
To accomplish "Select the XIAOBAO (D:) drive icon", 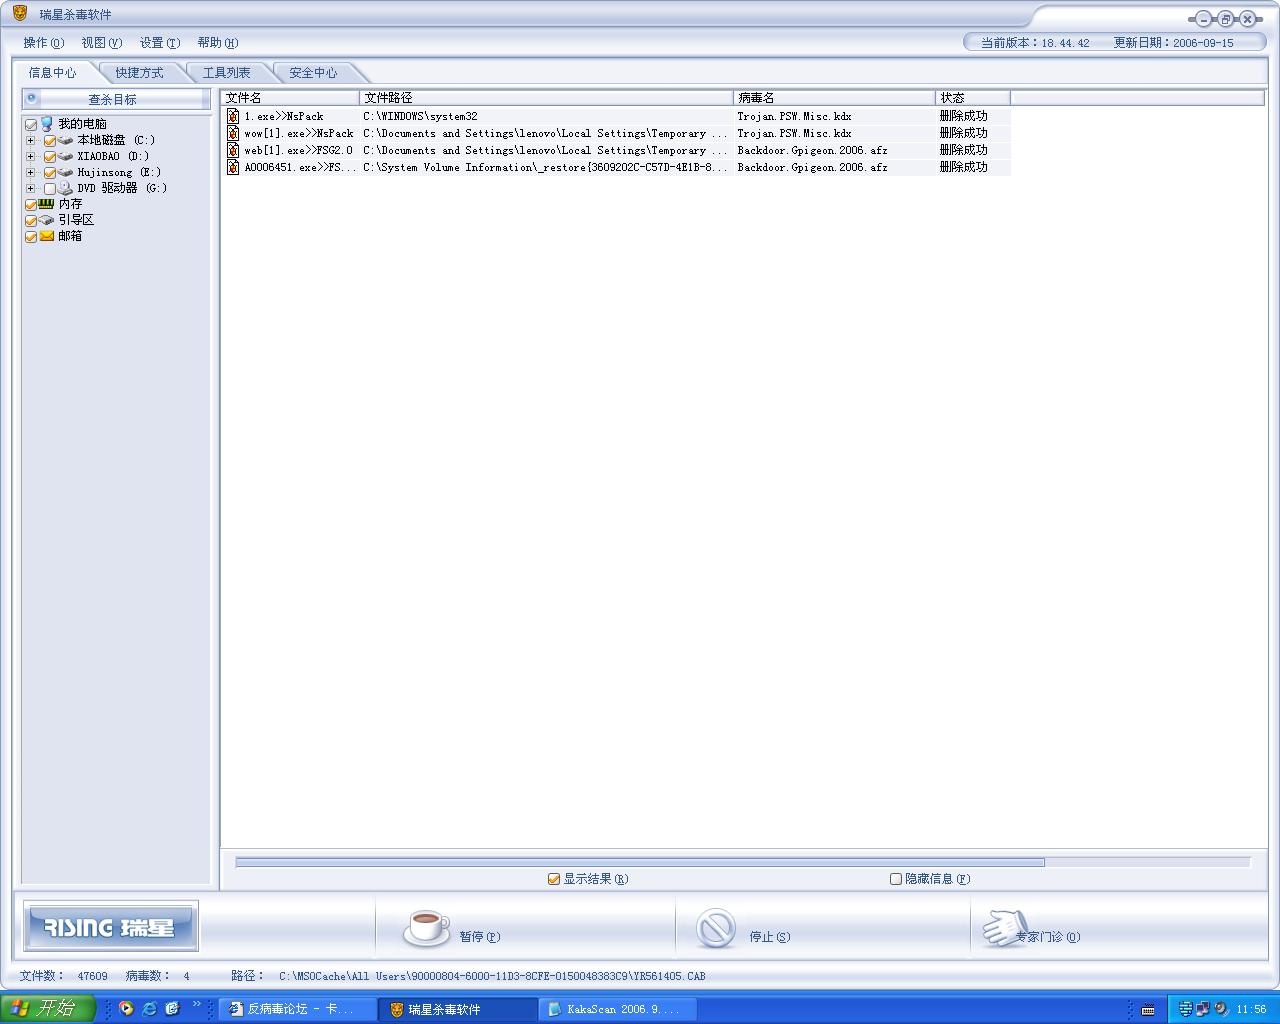I will [66, 156].
